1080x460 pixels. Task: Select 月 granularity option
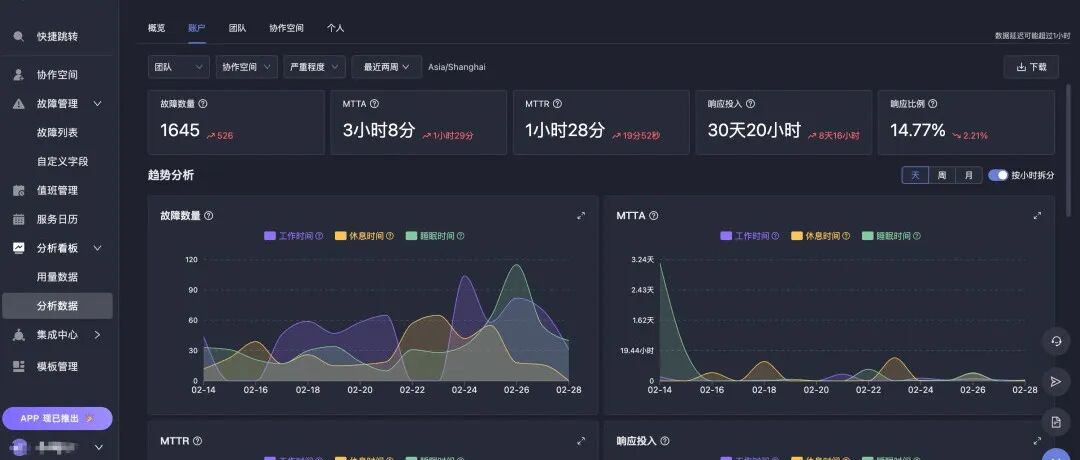pos(968,175)
